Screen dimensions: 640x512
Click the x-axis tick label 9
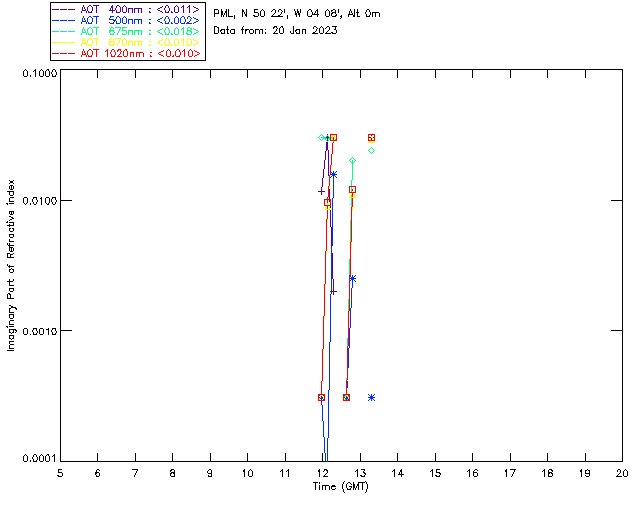[x=210, y=473]
